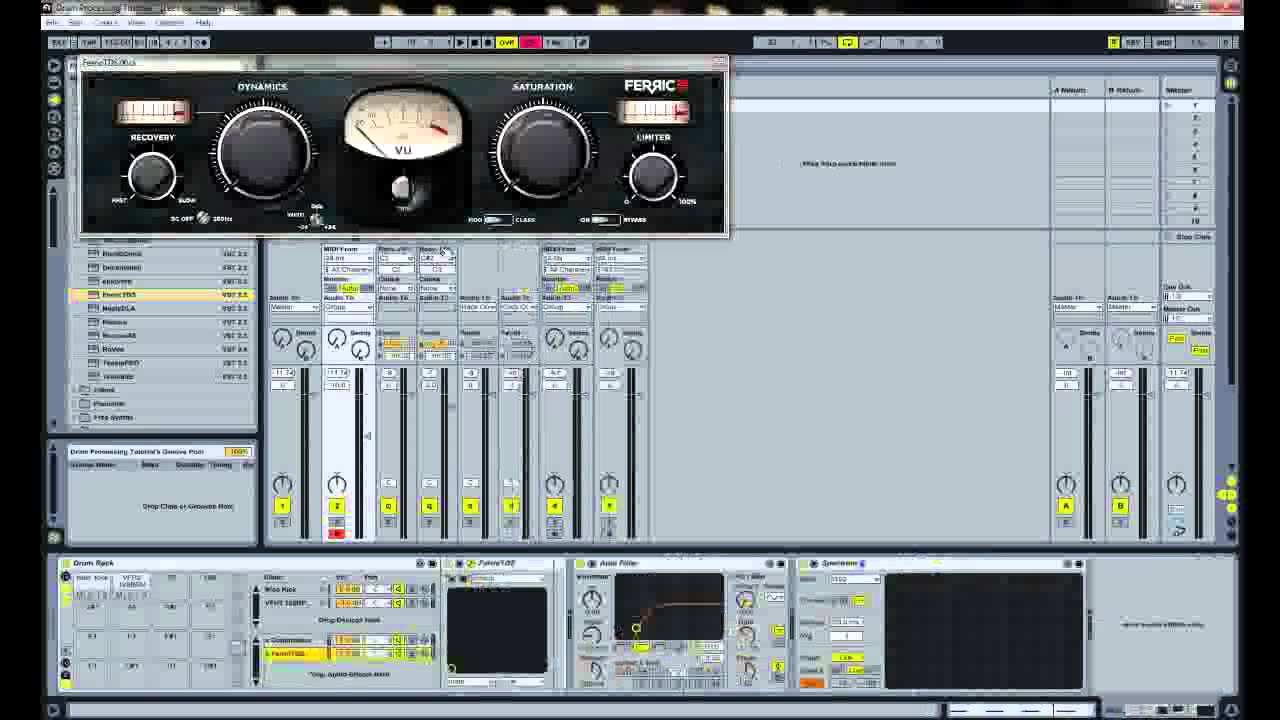Image resolution: width=1280 pixels, height=720 pixels.
Task: Click the TAP tempo button
Action: tap(89, 42)
